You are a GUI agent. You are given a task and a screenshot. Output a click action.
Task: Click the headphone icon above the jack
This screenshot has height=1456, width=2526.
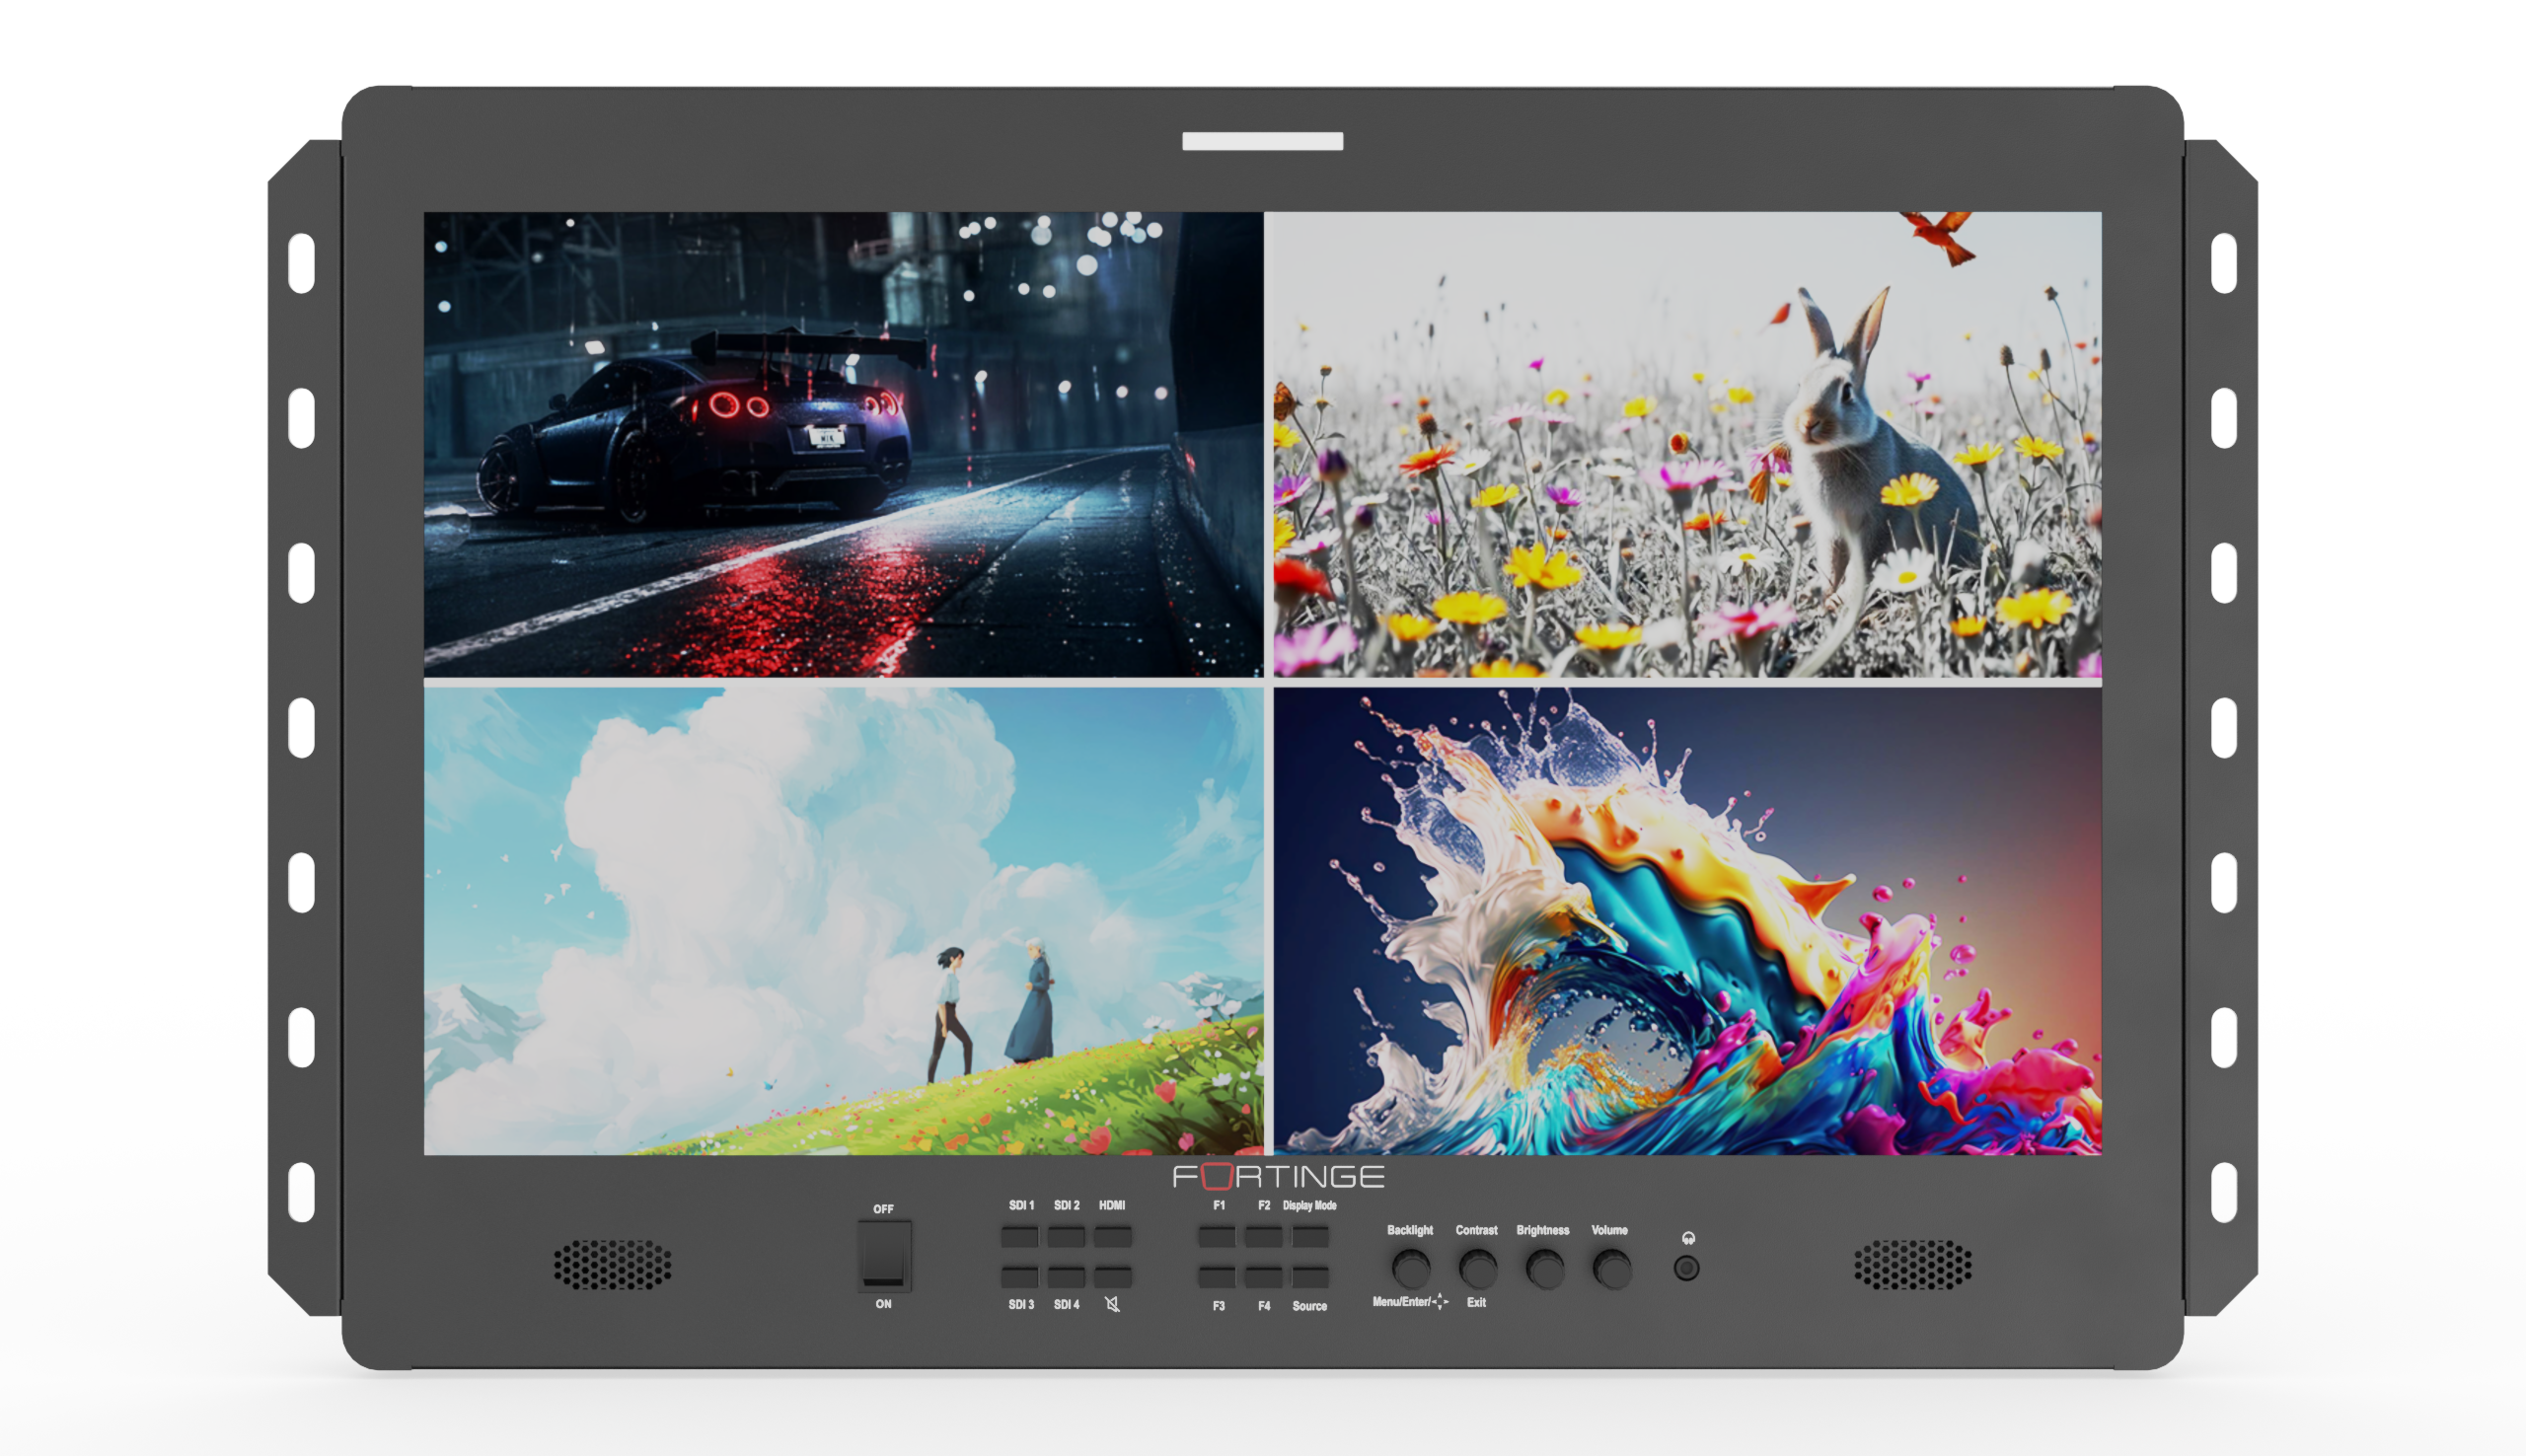coord(1688,1238)
